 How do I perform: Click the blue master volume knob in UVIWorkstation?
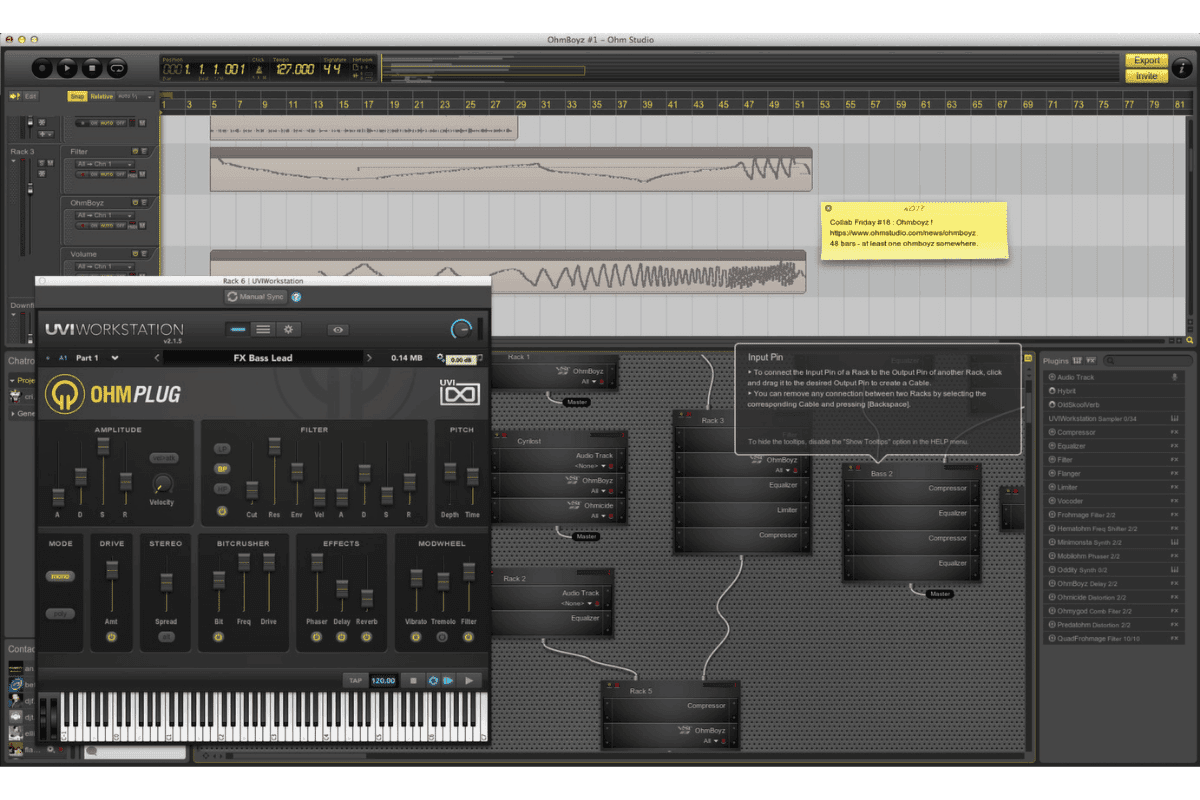pyautogui.click(x=460, y=328)
